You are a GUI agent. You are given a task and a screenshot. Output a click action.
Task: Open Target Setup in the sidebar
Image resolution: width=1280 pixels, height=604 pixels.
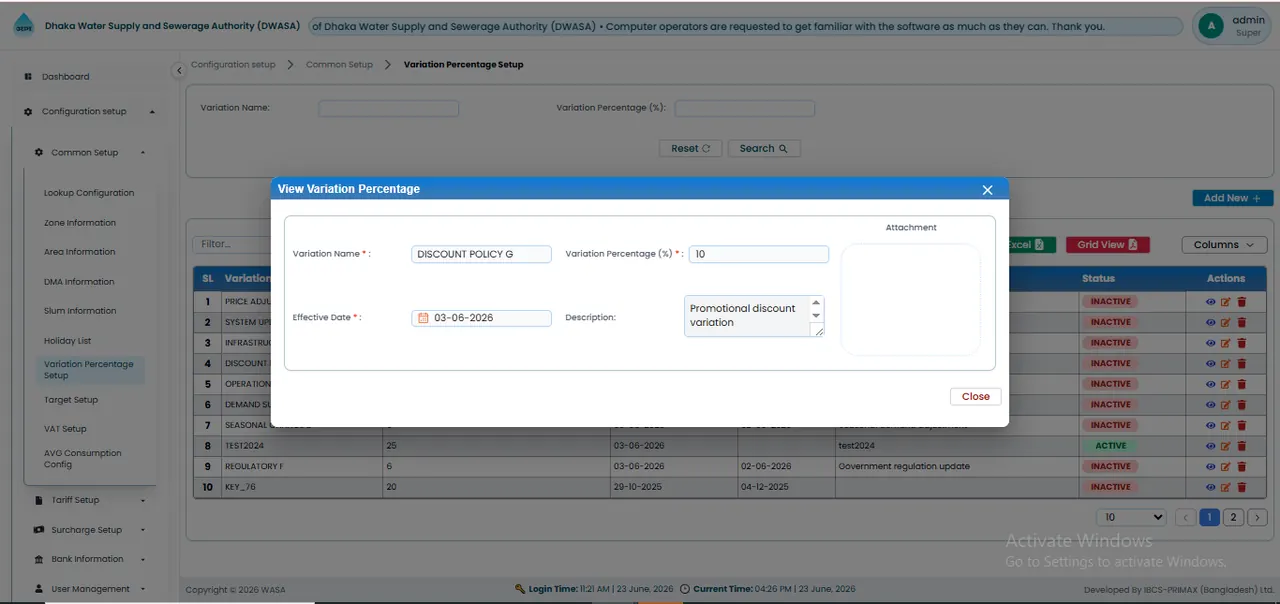(x=71, y=400)
